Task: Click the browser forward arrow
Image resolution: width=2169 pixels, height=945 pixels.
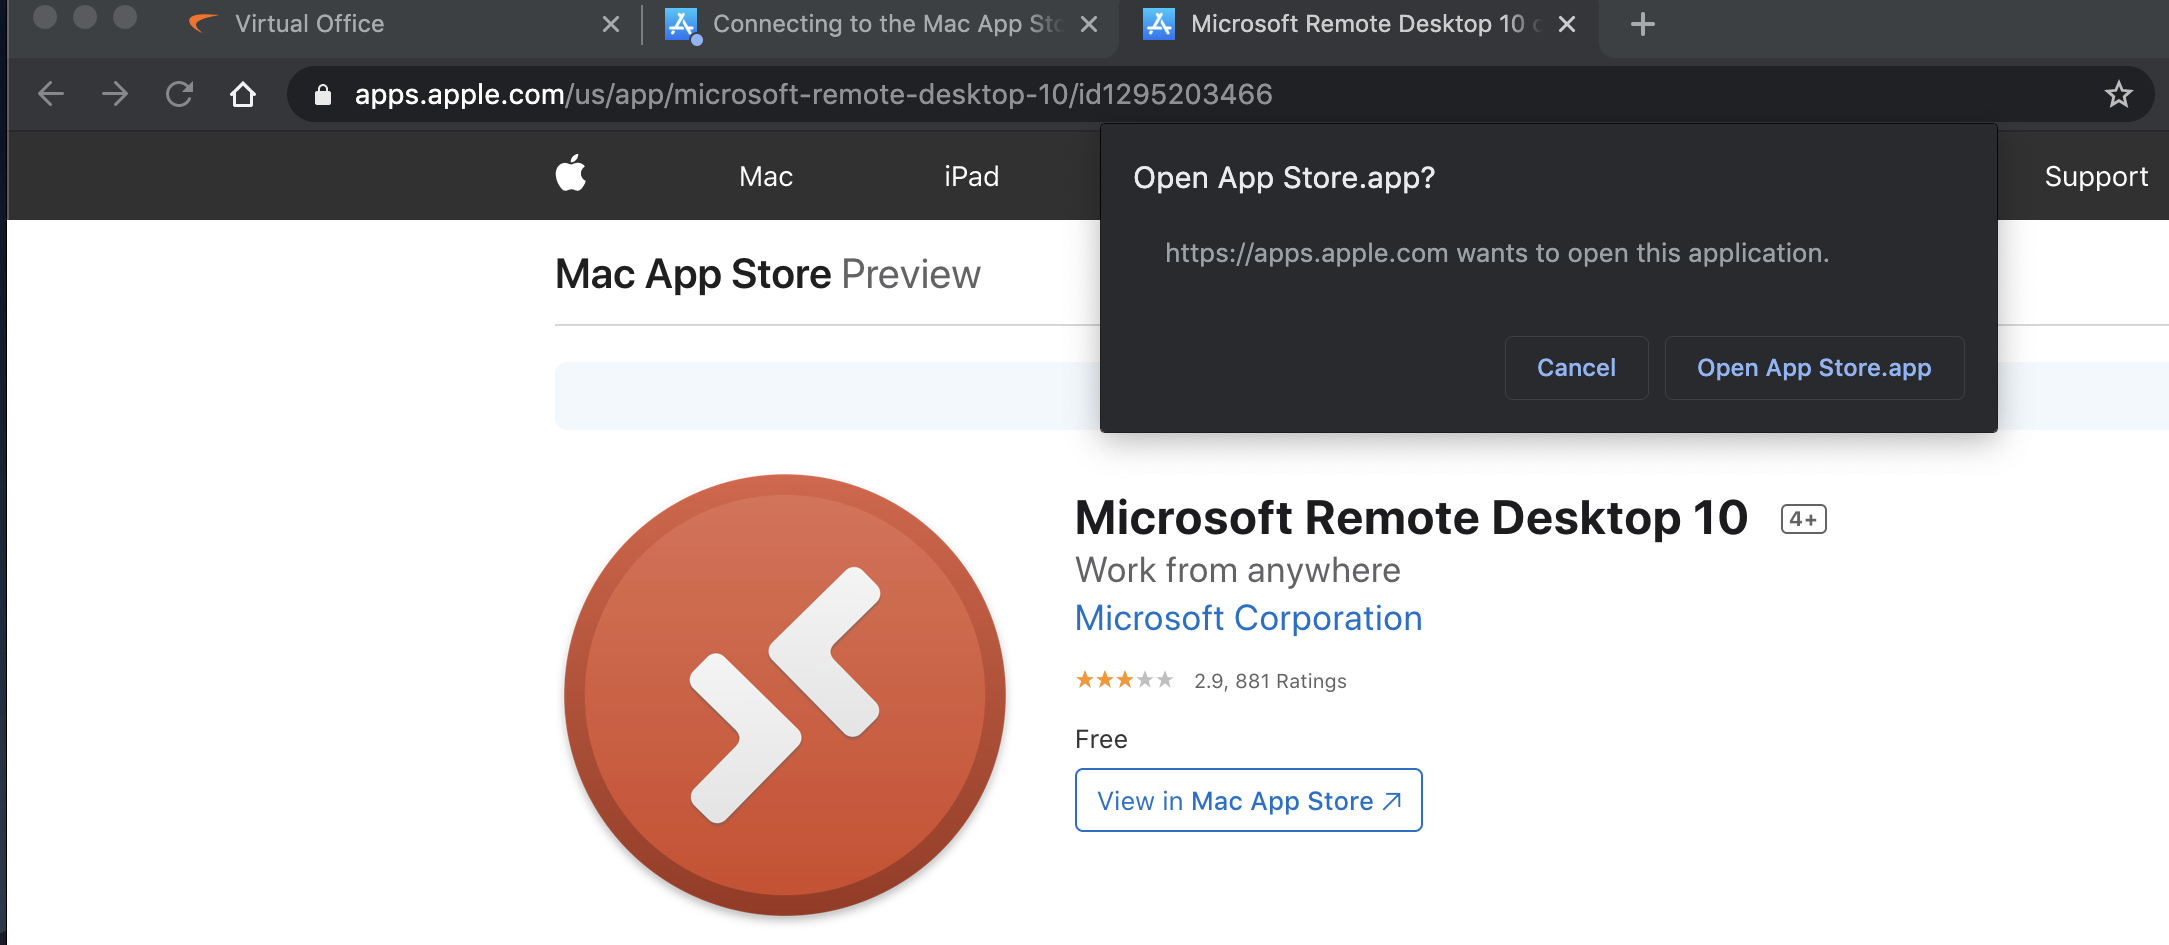Action: pyautogui.click(x=115, y=94)
